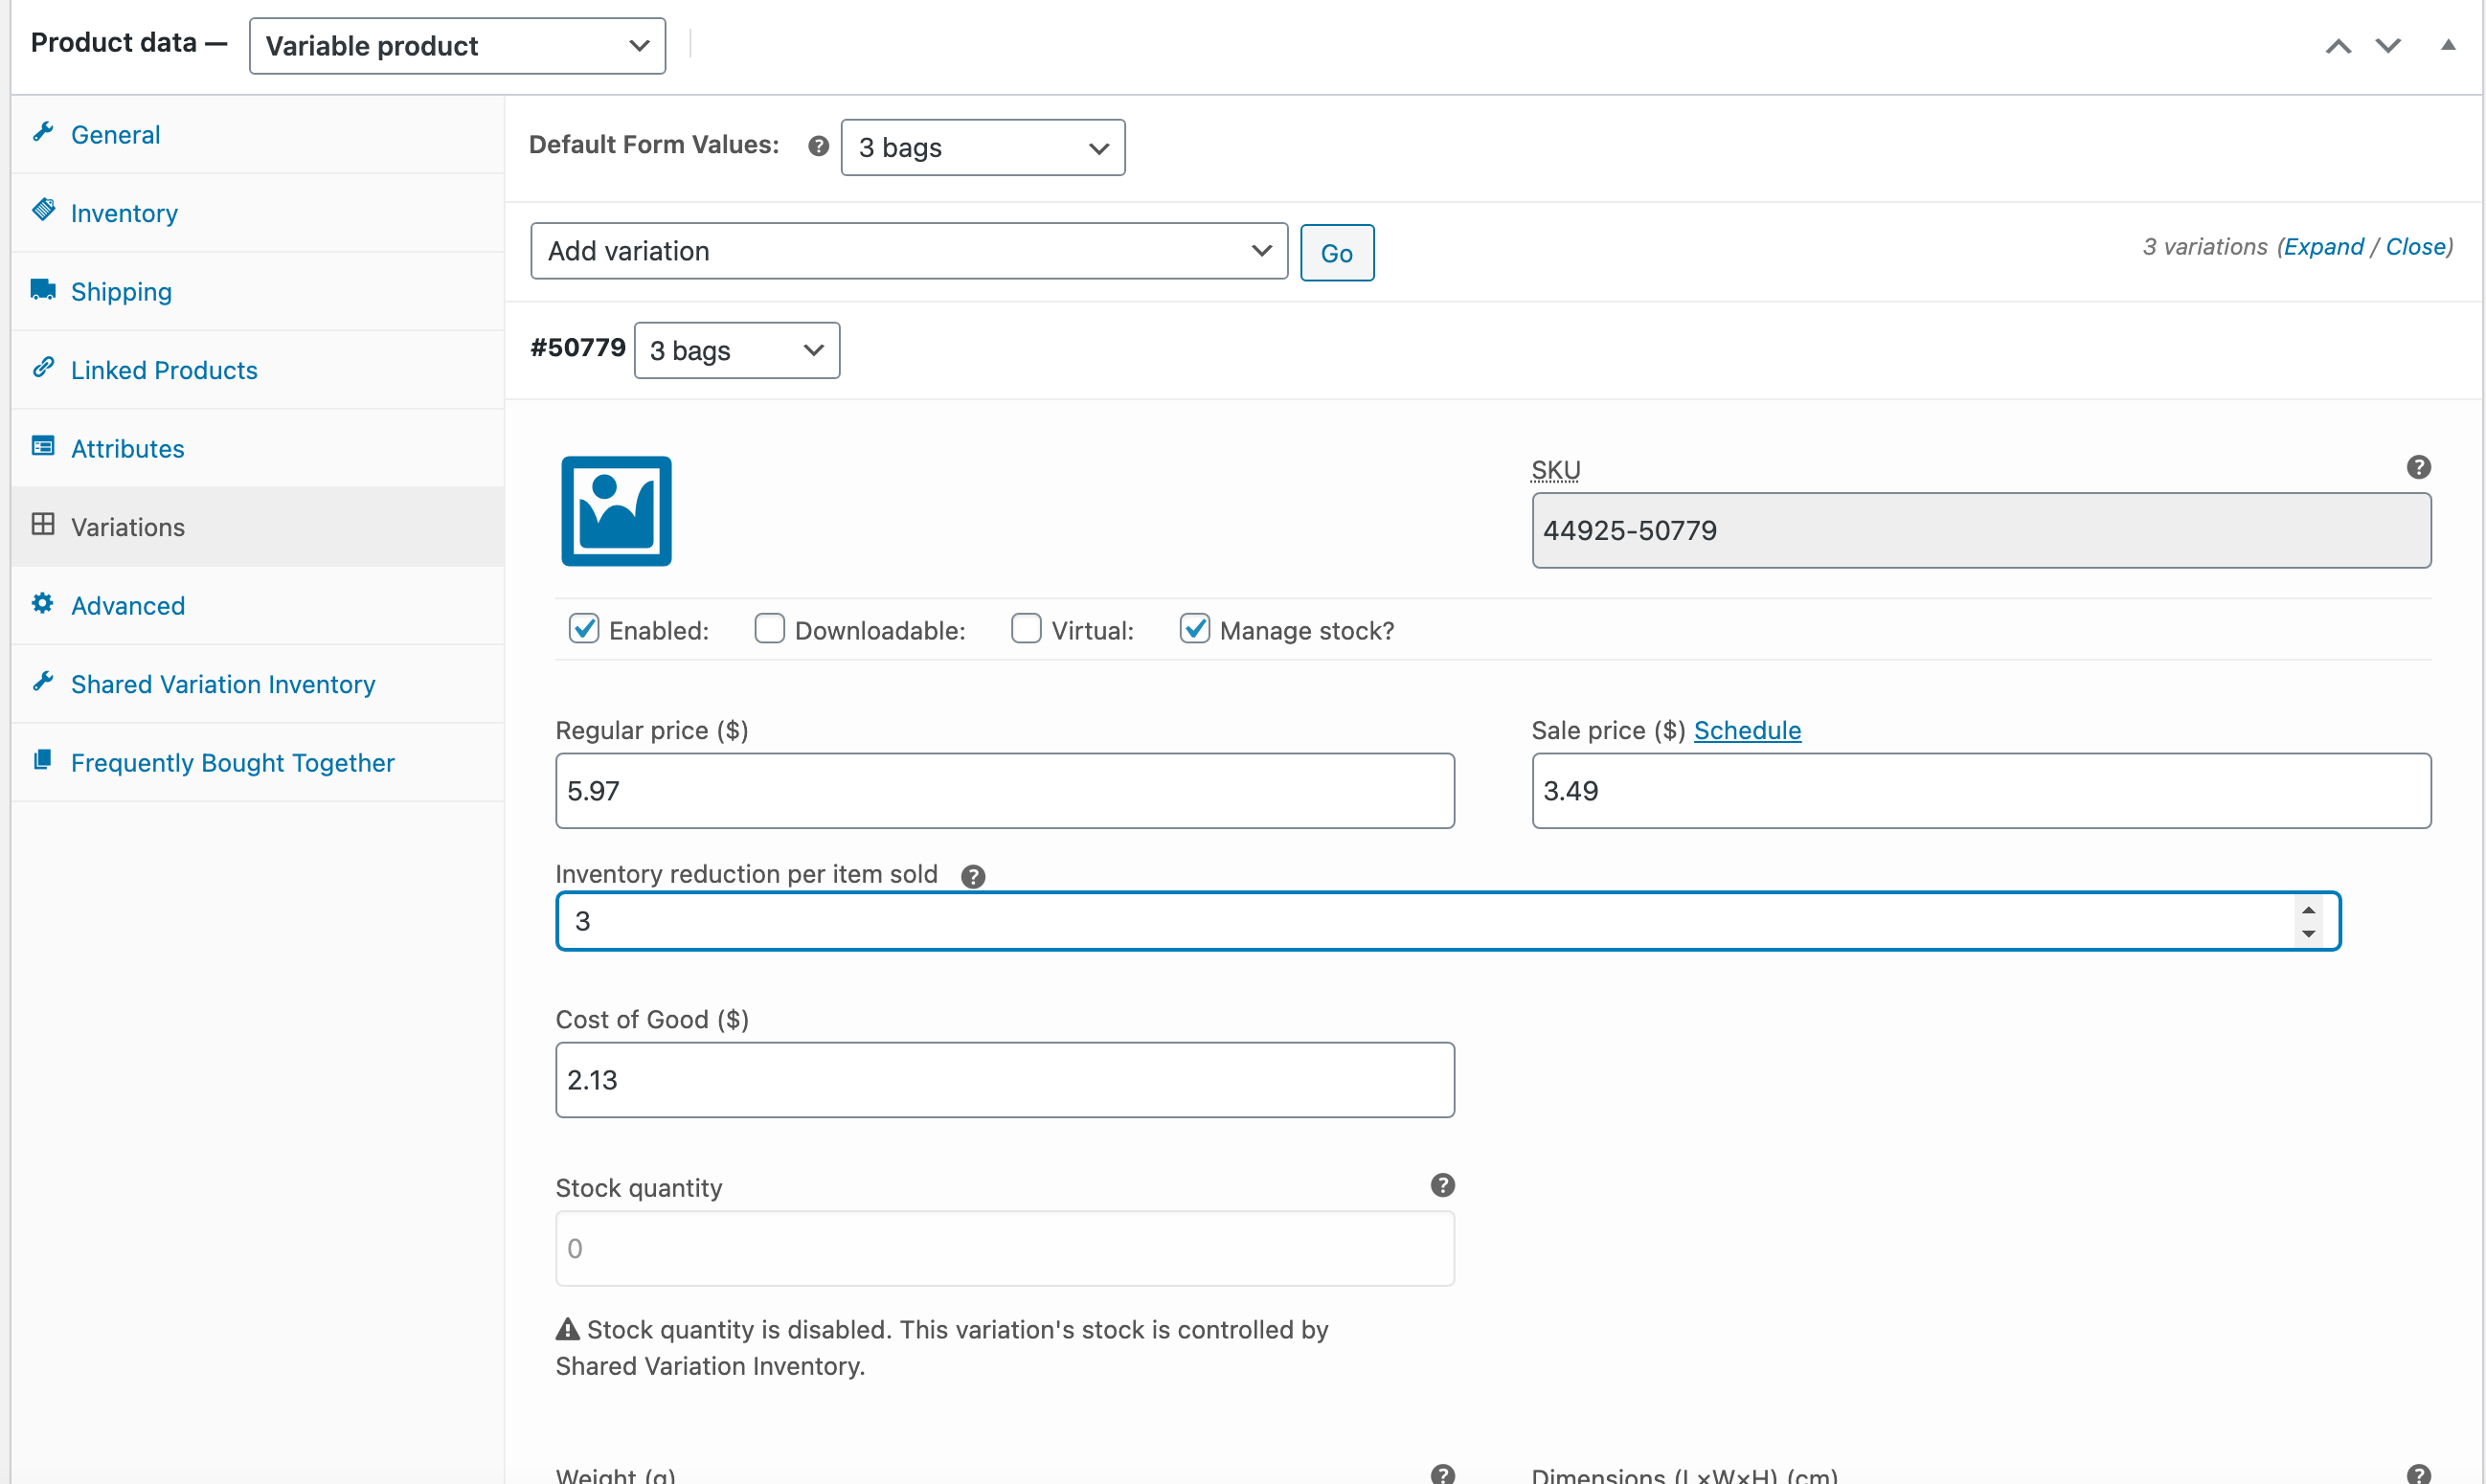Viewport: 2486px width, 1484px height.
Task: Open the Variable product type dropdown
Action: (x=457, y=46)
